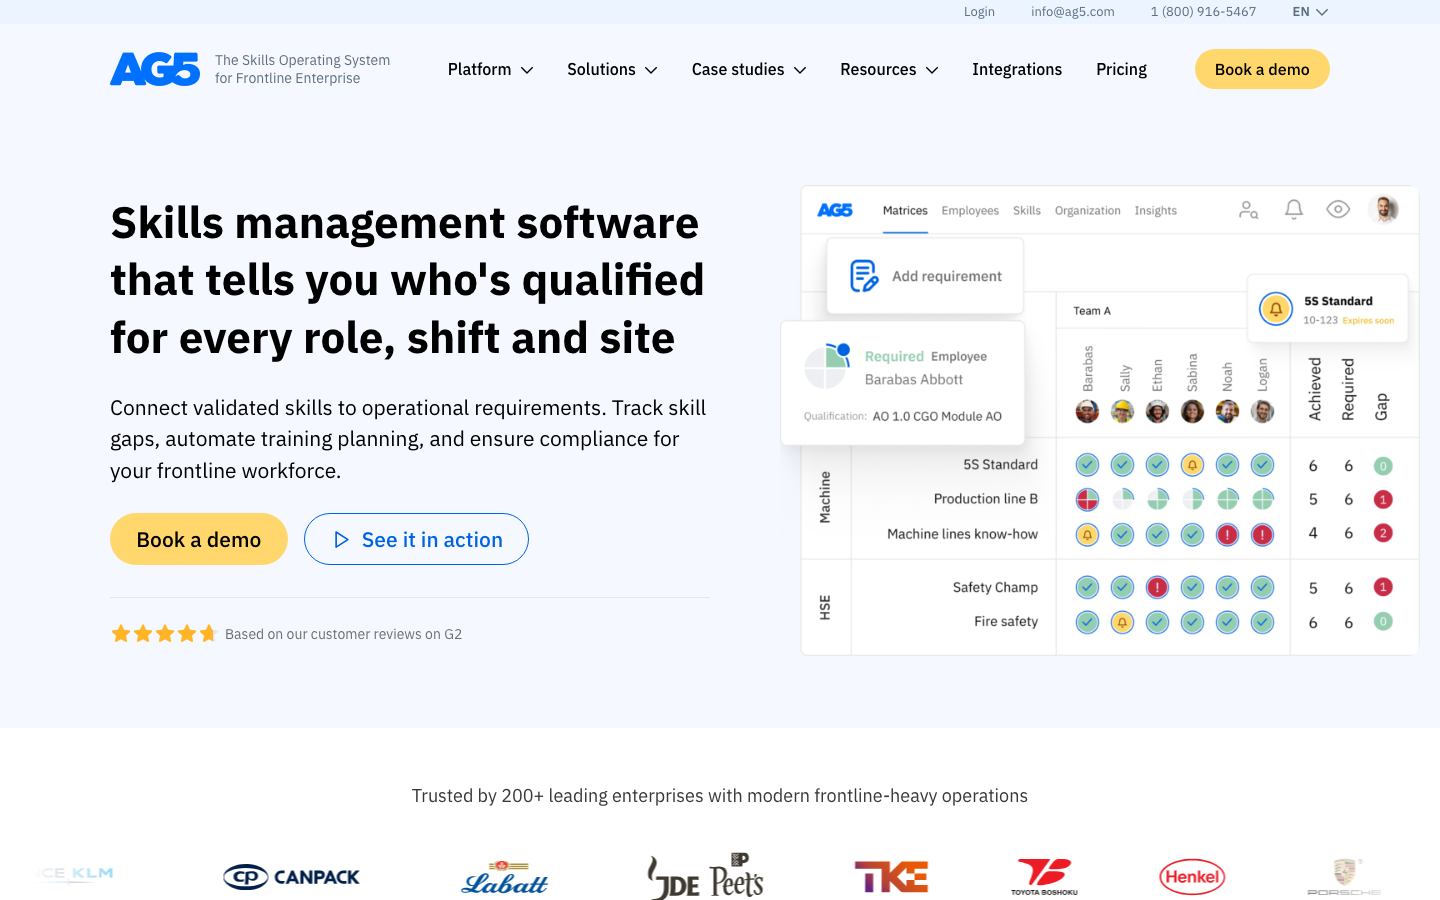Click the AG5 logo in header

(x=155, y=69)
